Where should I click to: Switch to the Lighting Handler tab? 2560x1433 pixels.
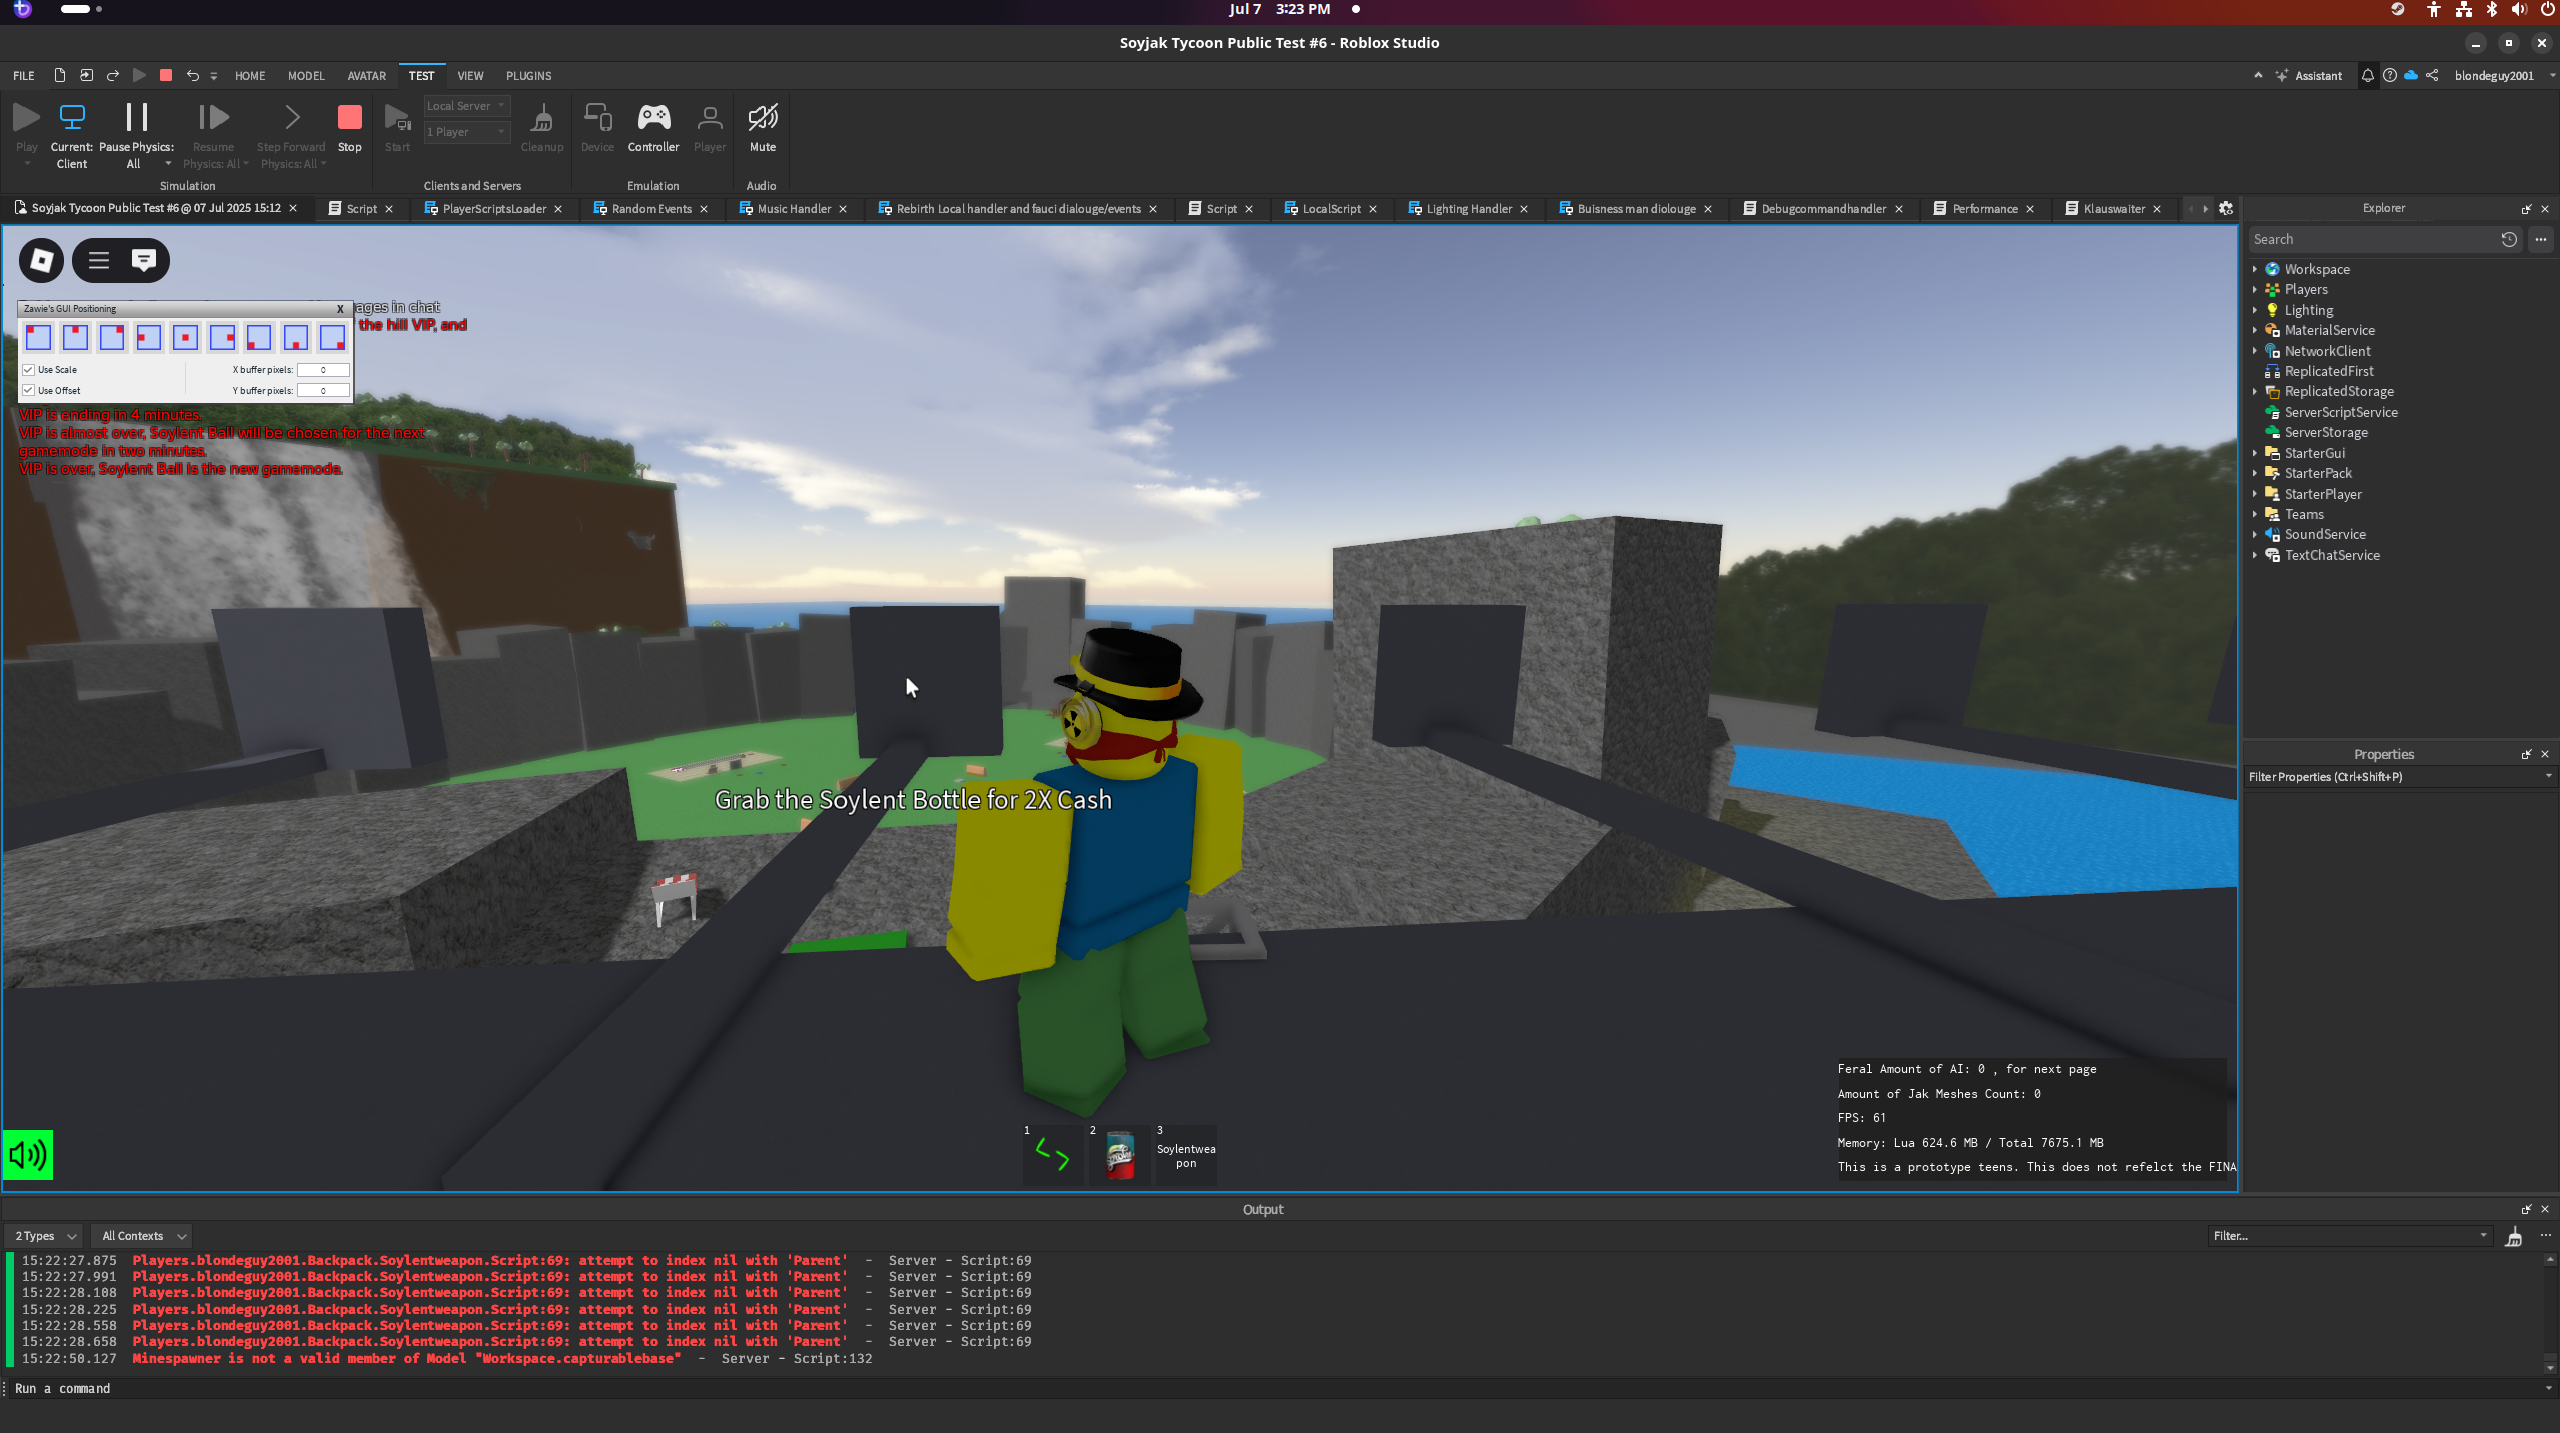pyautogui.click(x=1469, y=209)
